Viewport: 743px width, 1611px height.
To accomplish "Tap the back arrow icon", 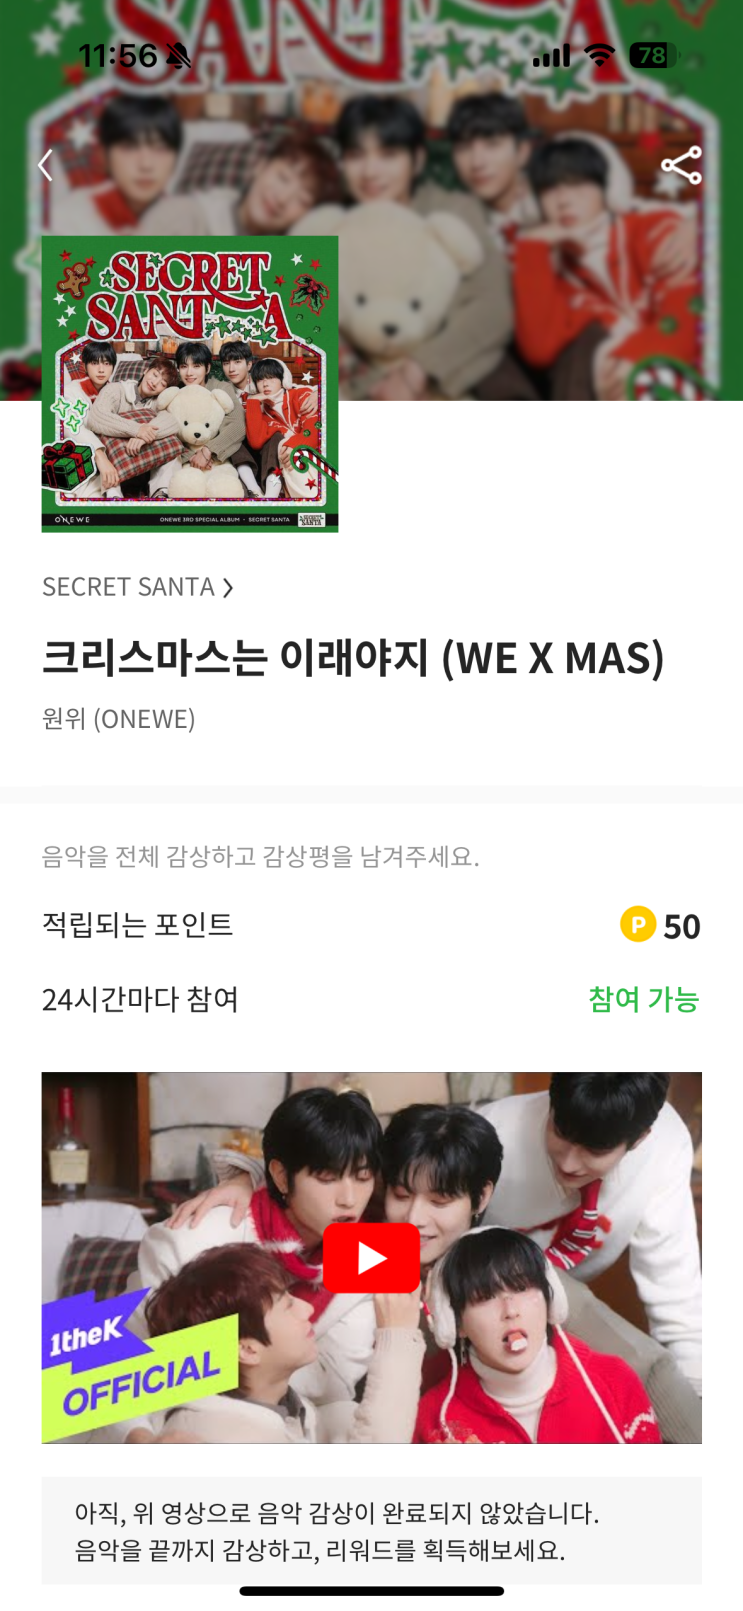I will 45,165.
